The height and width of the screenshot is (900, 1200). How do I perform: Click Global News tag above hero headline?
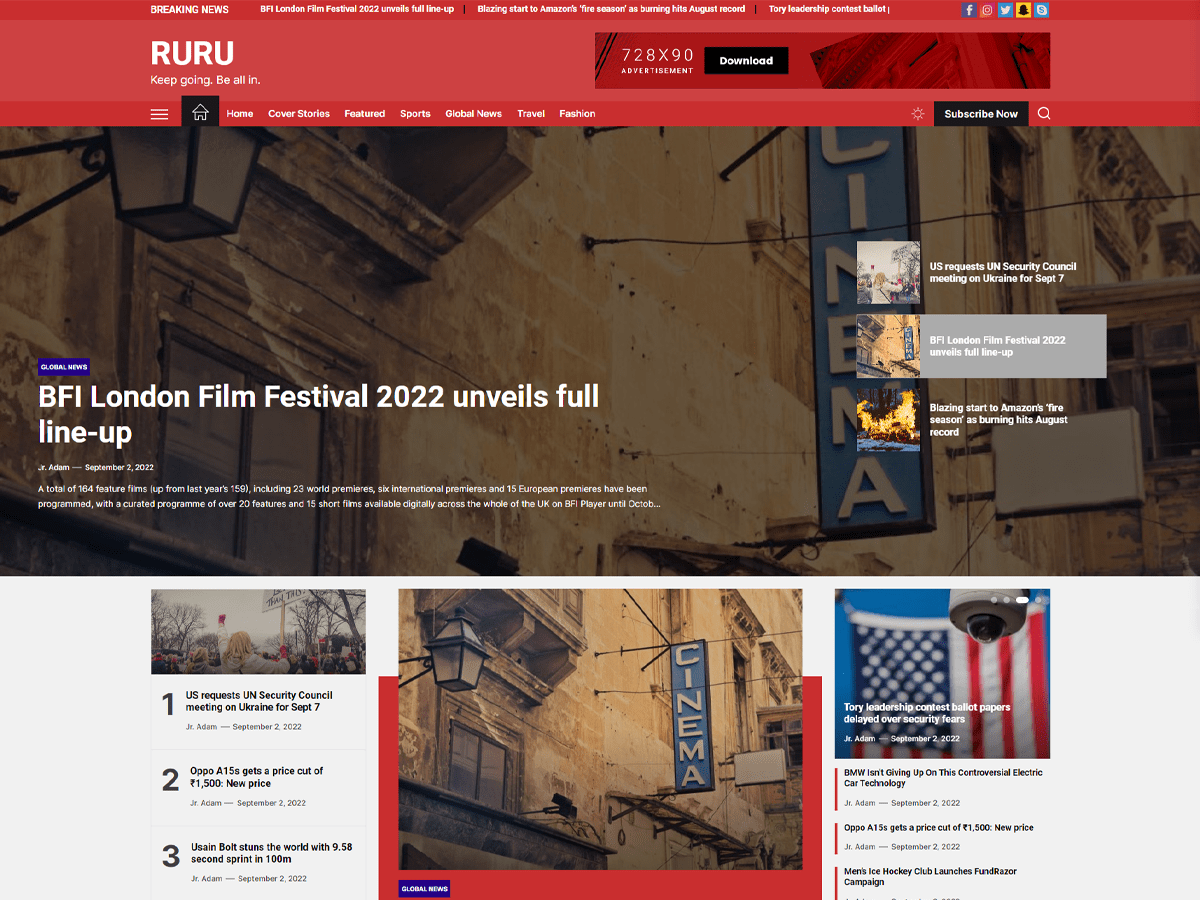(x=64, y=367)
